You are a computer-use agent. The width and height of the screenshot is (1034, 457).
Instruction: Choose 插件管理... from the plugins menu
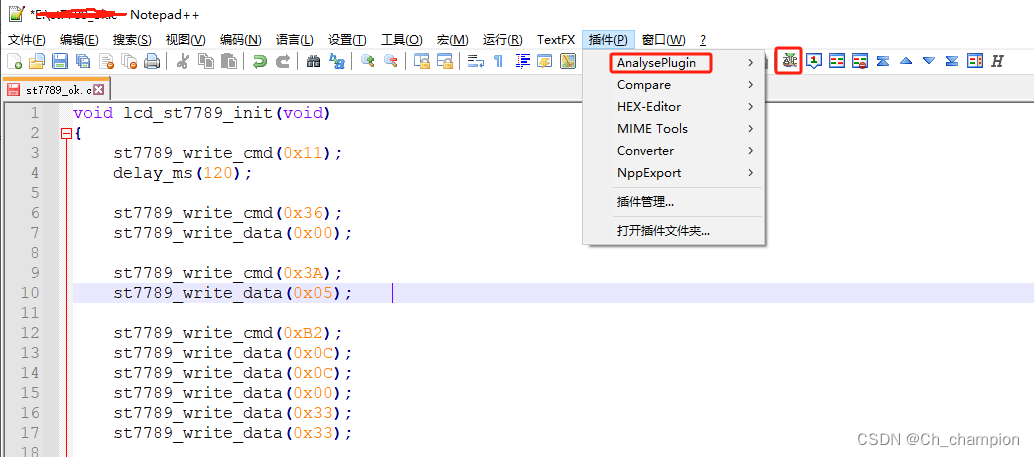pyautogui.click(x=673, y=202)
